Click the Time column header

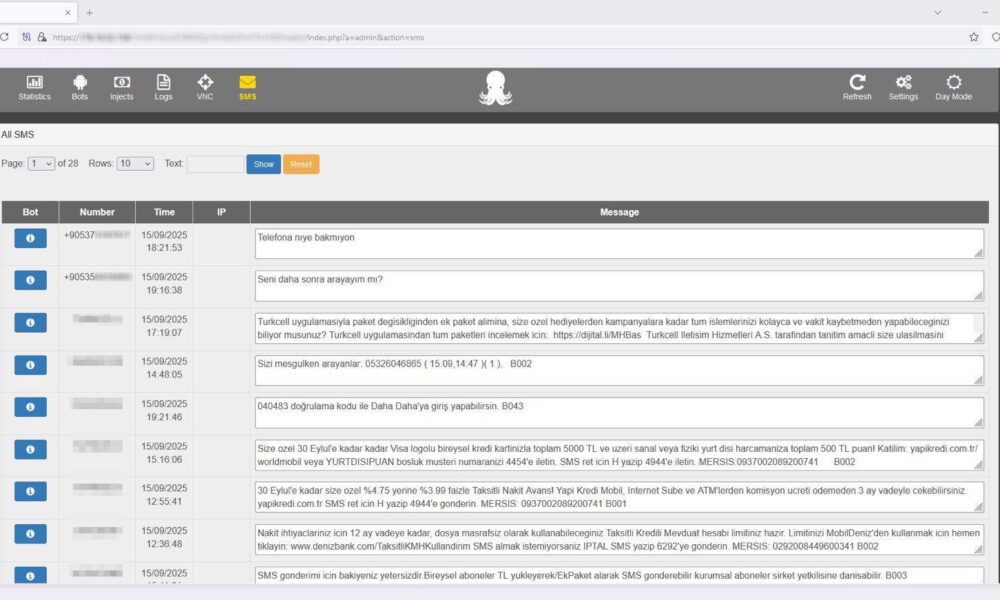(164, 212)
